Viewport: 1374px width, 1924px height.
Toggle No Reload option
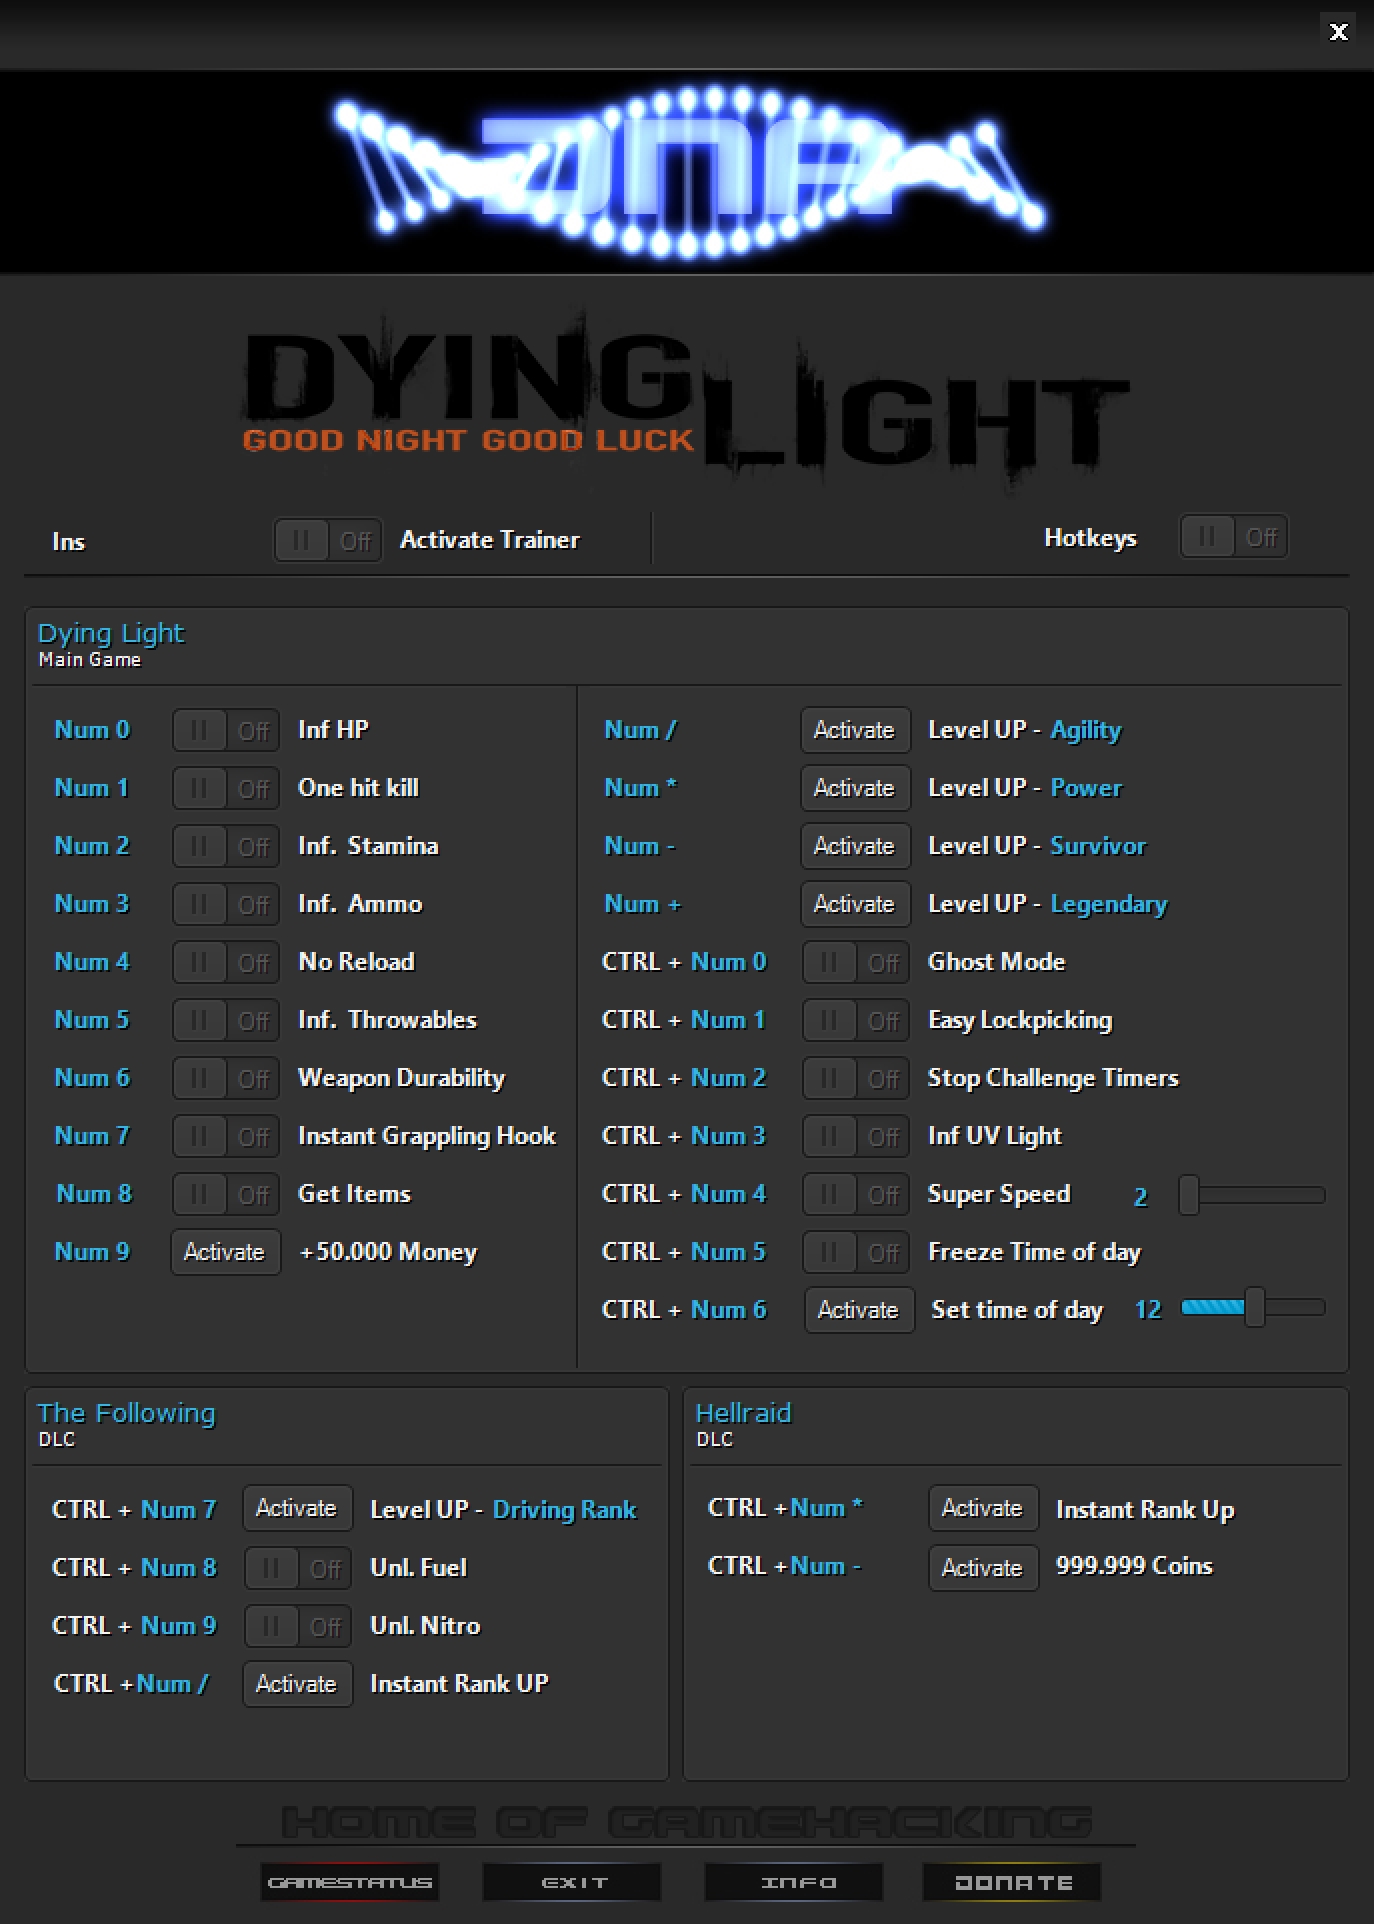pyautogui.click(x=226, y=963)
